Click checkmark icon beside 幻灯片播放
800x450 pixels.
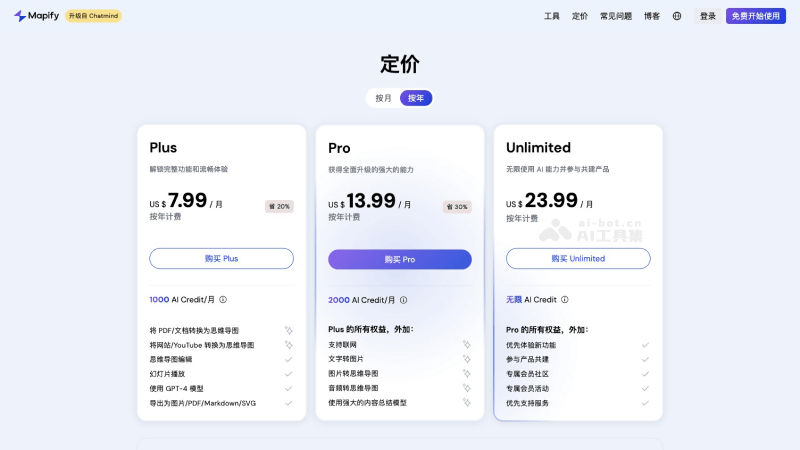pyautogui.click(x=288, y=374)
